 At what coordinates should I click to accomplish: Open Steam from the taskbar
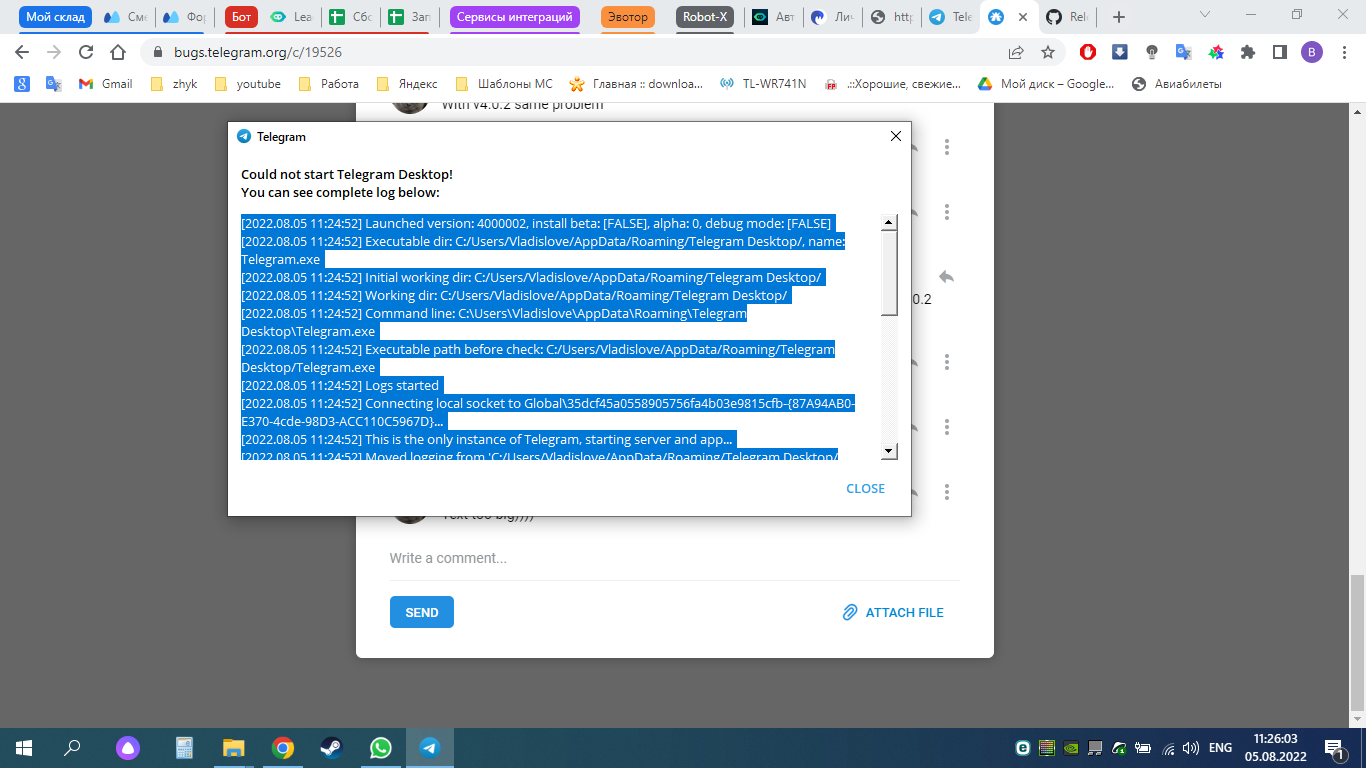click(x=332, y=747)
